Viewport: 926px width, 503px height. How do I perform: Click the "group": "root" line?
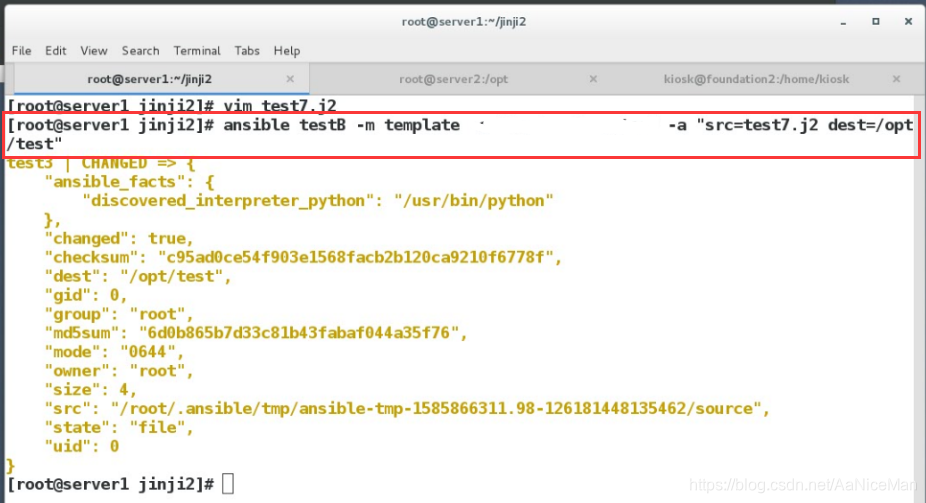pyautogui.click(x=119, y=314)
